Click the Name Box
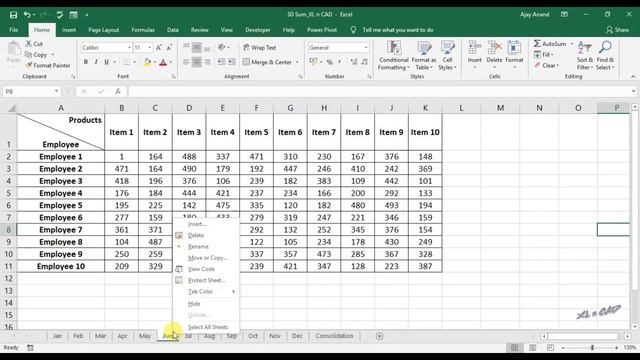Image resolution: width=640 pixels, height=360 pixels. [x=31, y=91]
